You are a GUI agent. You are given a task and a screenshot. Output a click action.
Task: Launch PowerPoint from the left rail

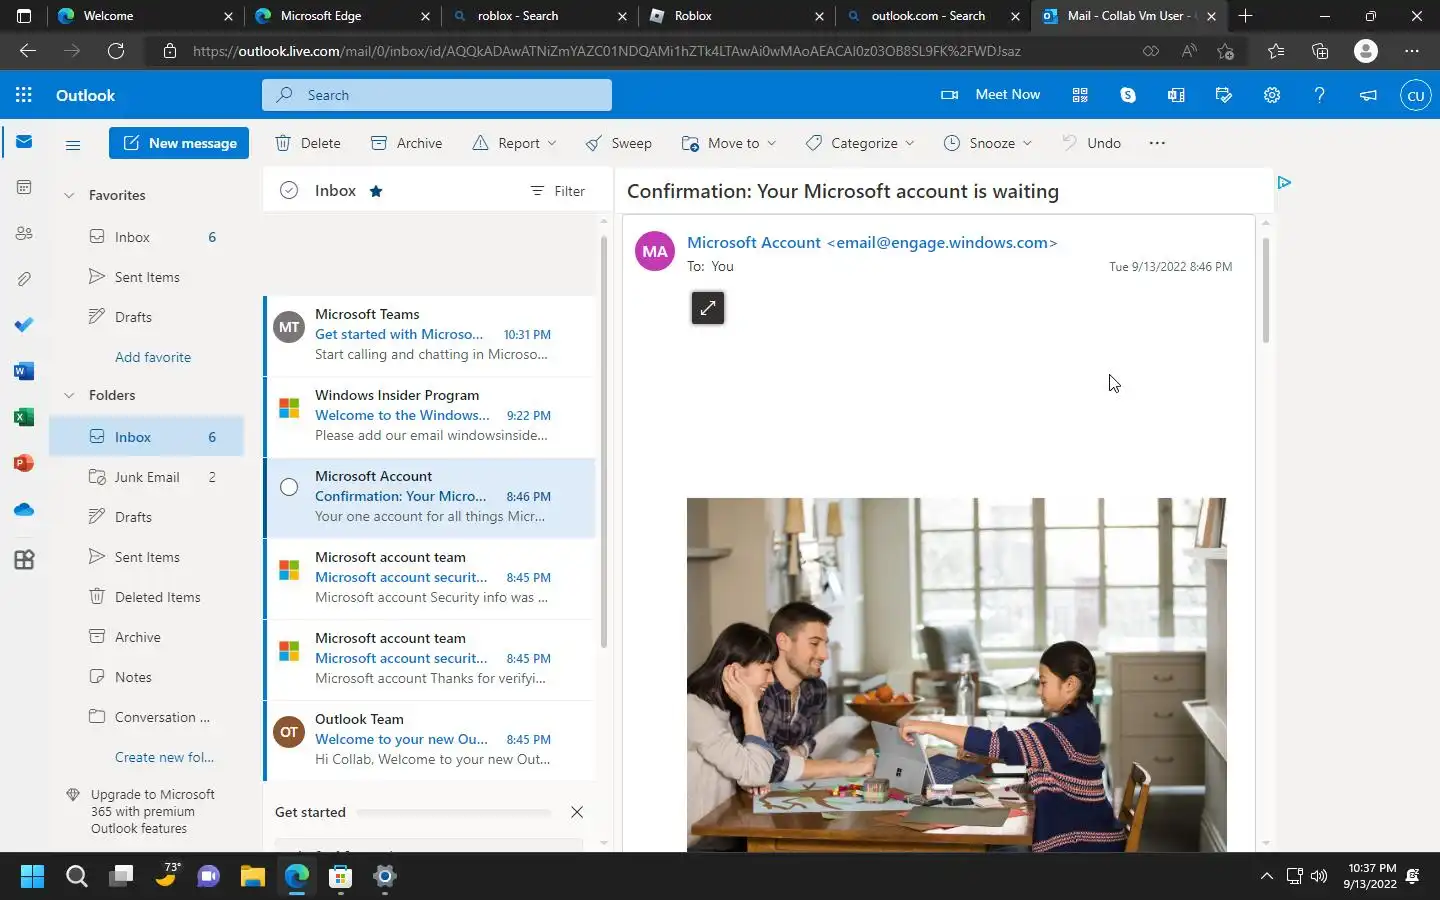coord(24,463)
